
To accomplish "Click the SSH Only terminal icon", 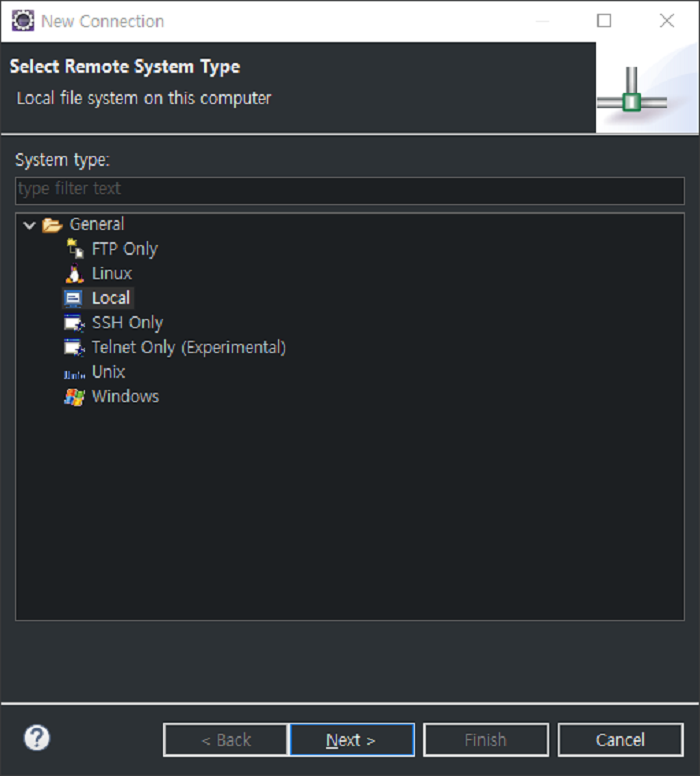I will (x=74, y=323).
